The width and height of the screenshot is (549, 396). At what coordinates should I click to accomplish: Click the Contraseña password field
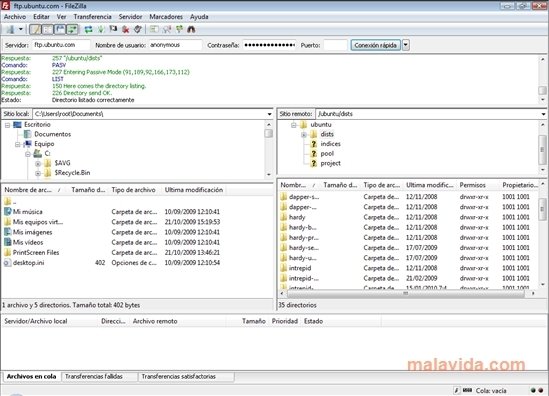pos(269,45)
